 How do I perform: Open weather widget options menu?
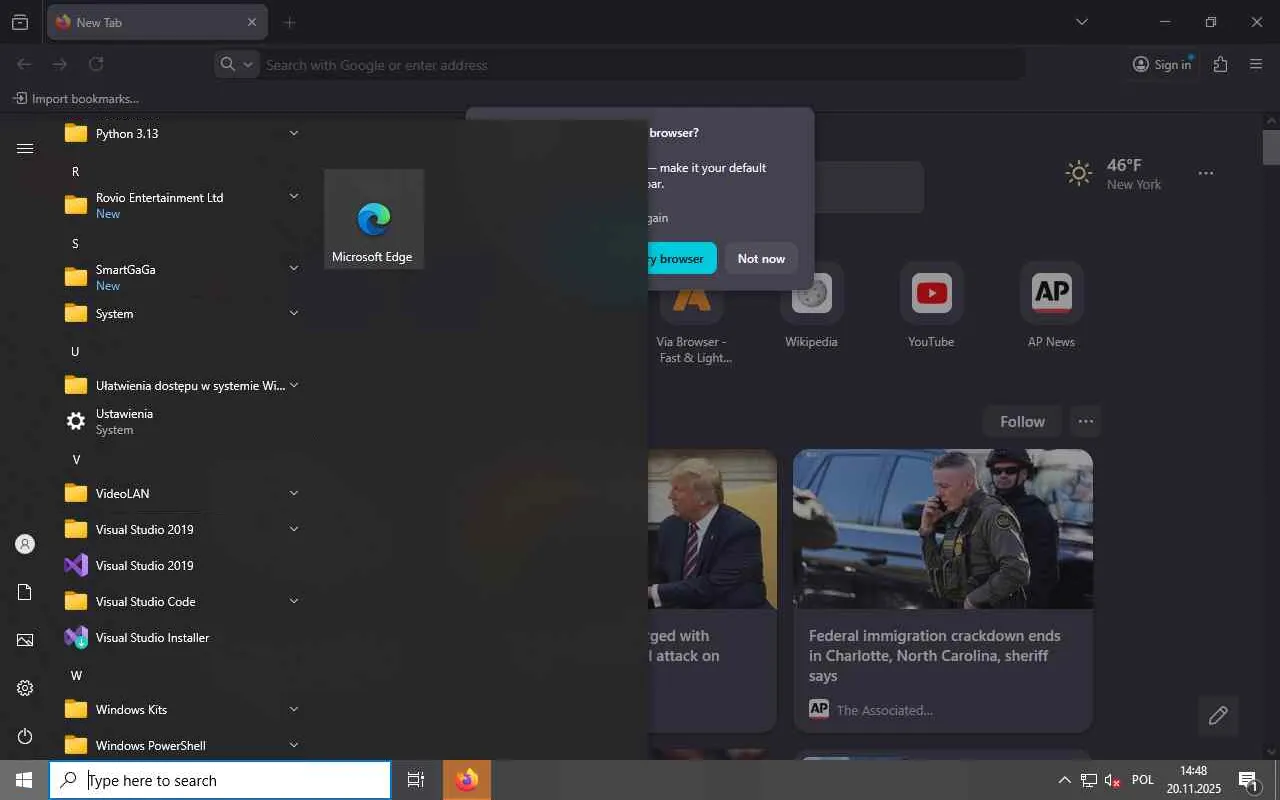(x=1206, y=173)
